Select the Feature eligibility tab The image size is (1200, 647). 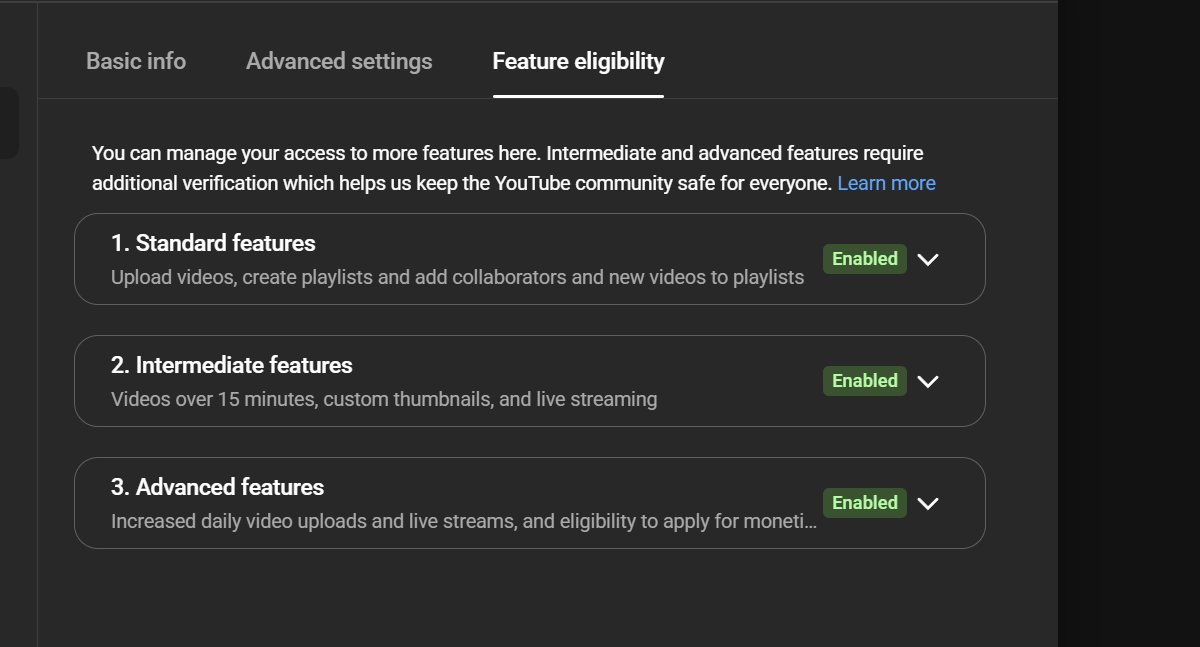(578, 61)
